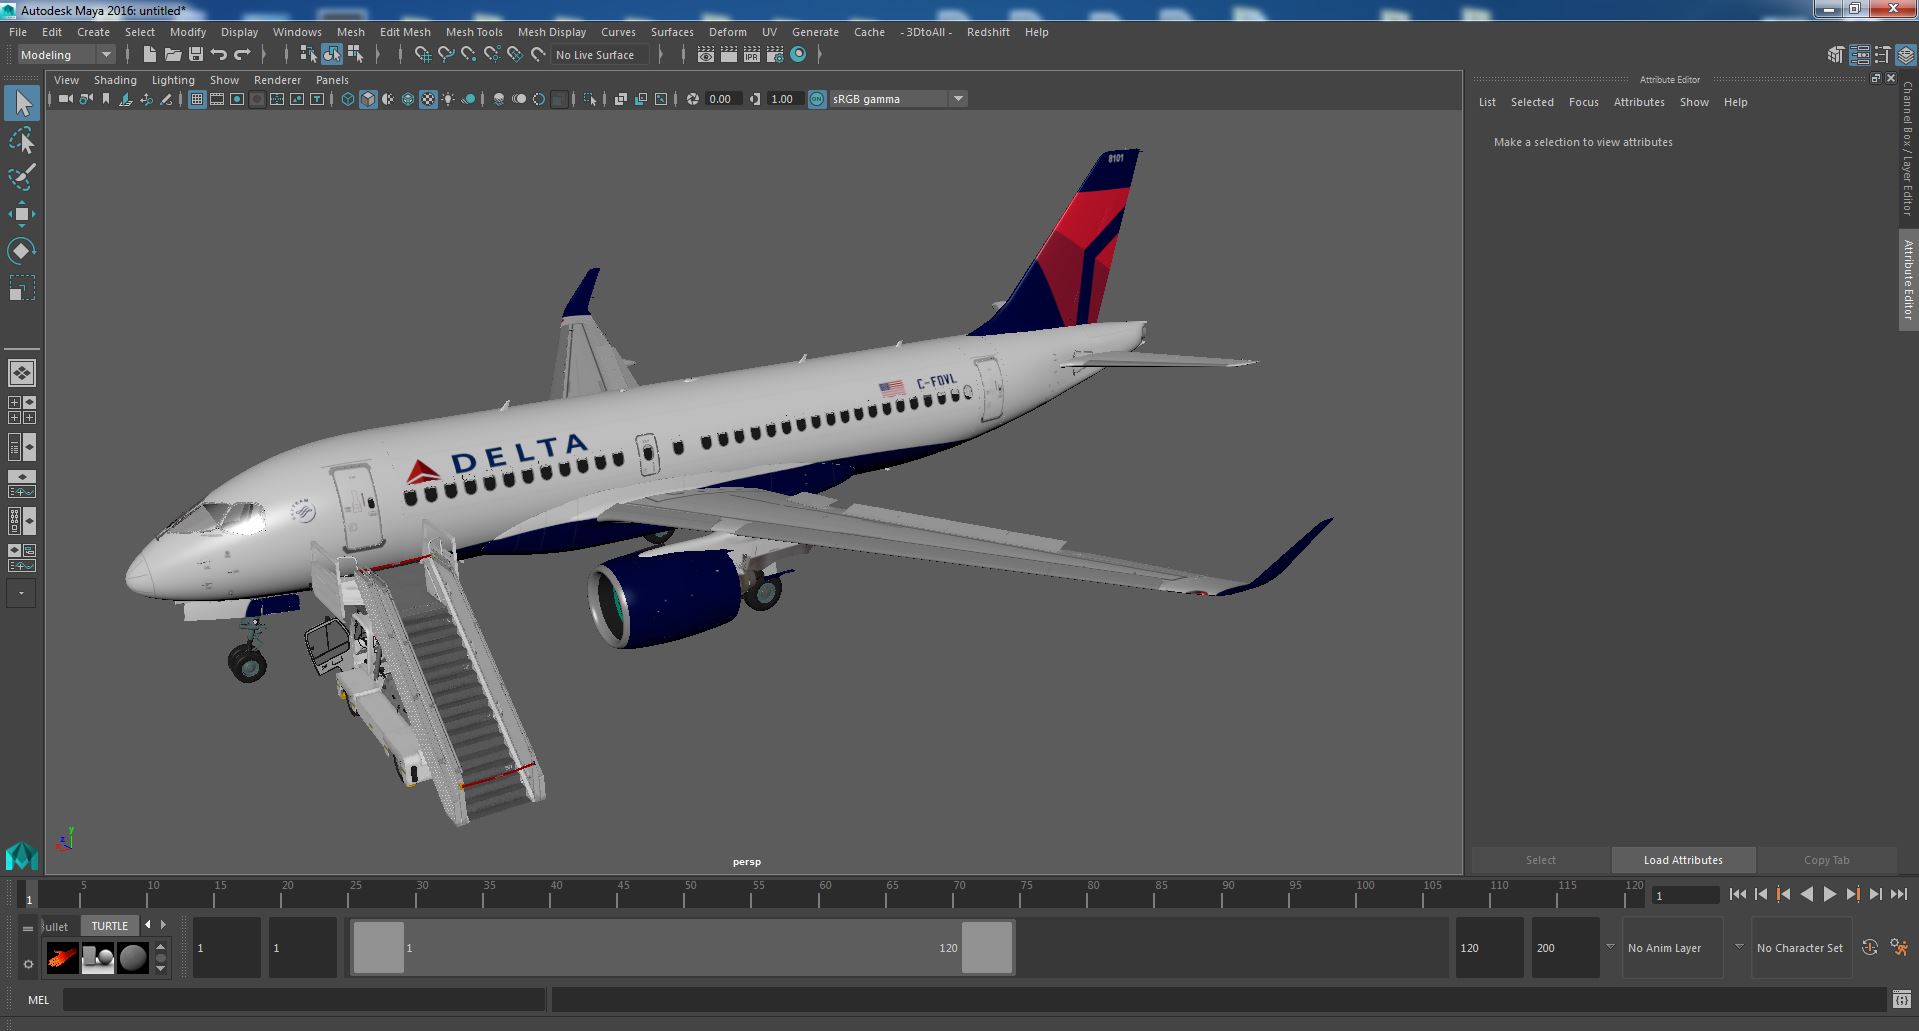Go to end of playback range
This screenshot has height=1031, width=1919.
click(x=1899, y=895)
